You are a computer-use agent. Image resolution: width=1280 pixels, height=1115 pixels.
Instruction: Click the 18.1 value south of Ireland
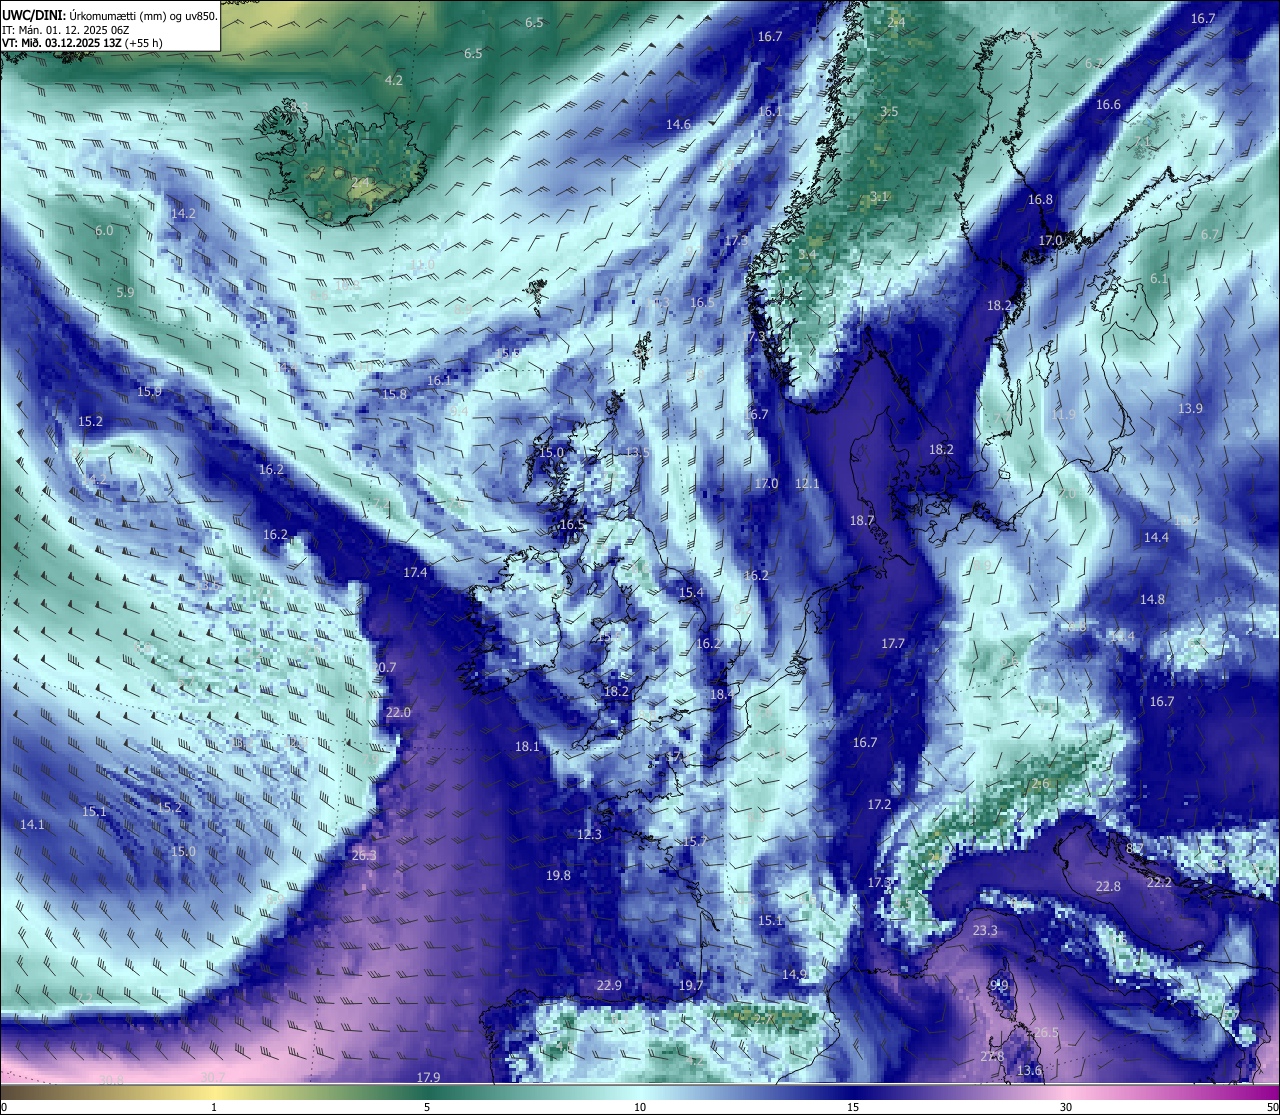click(x=527, y=746)
